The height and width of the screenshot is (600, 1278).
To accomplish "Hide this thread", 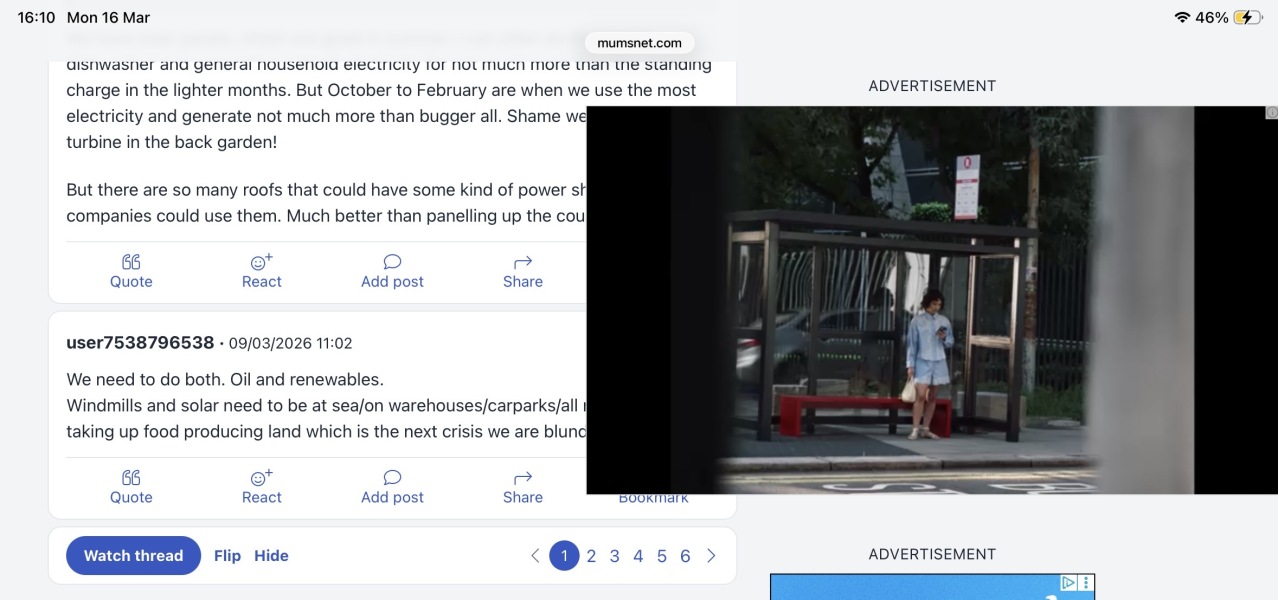I will pyautogui.click(x=271, y=555).
